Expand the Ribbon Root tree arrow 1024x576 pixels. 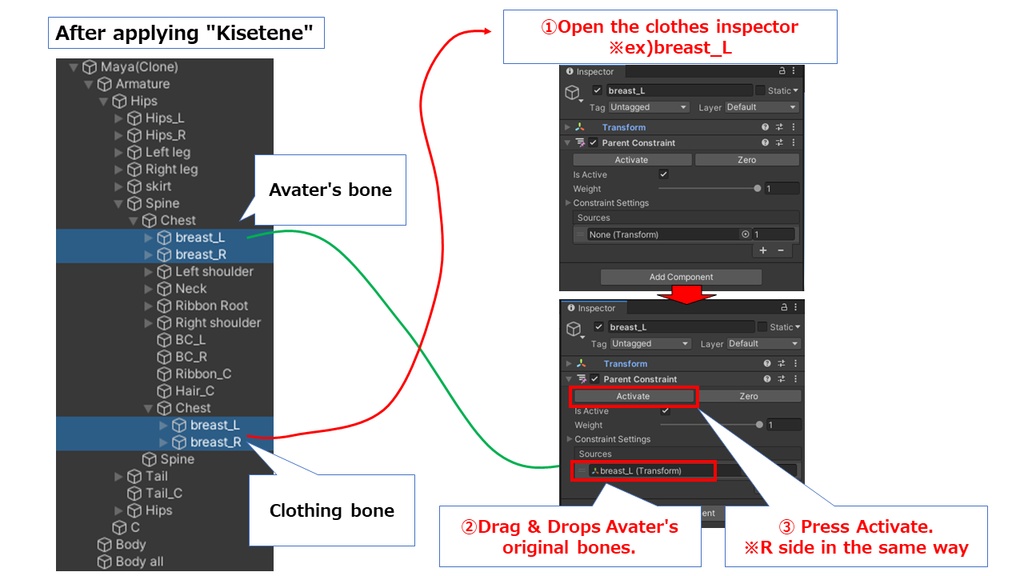148,306
